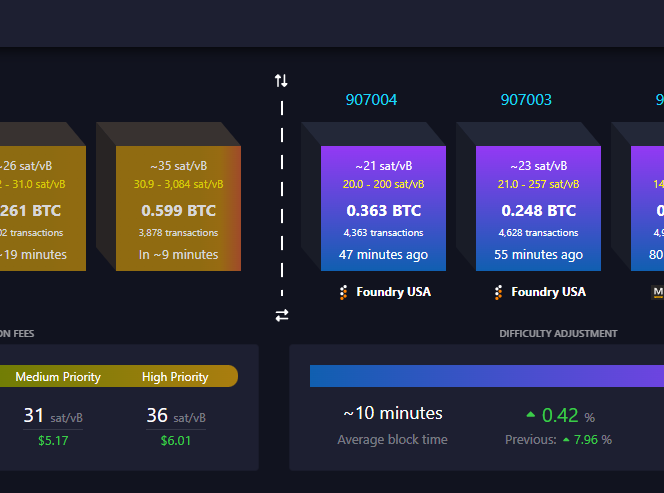
Task: Click the 31 sat/vB medium fee value
Action: (53, 415)
